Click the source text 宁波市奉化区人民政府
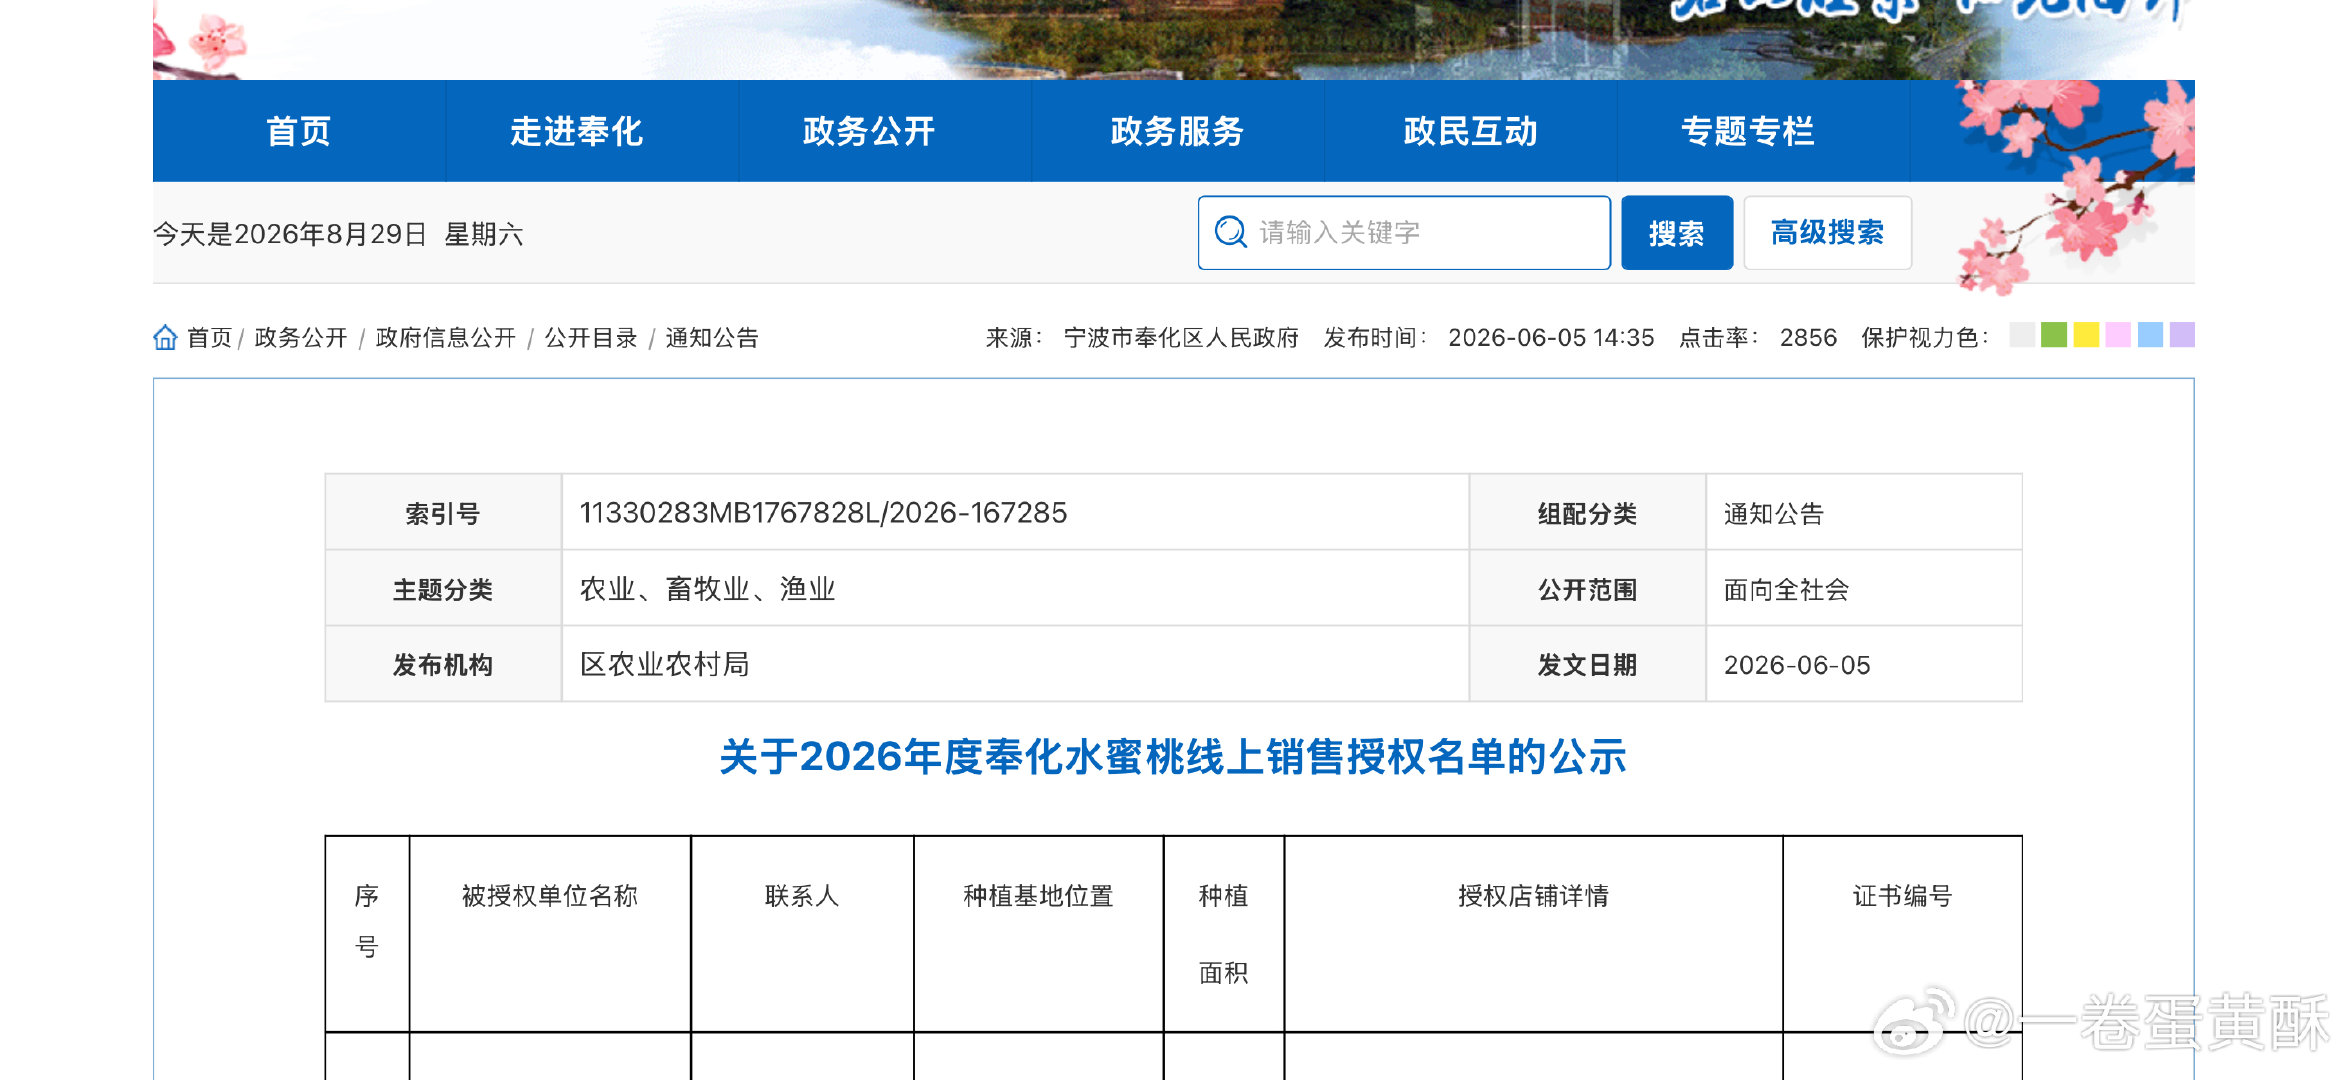The height and width of the screenshot is (1080, 2347). pos(1181,338)
